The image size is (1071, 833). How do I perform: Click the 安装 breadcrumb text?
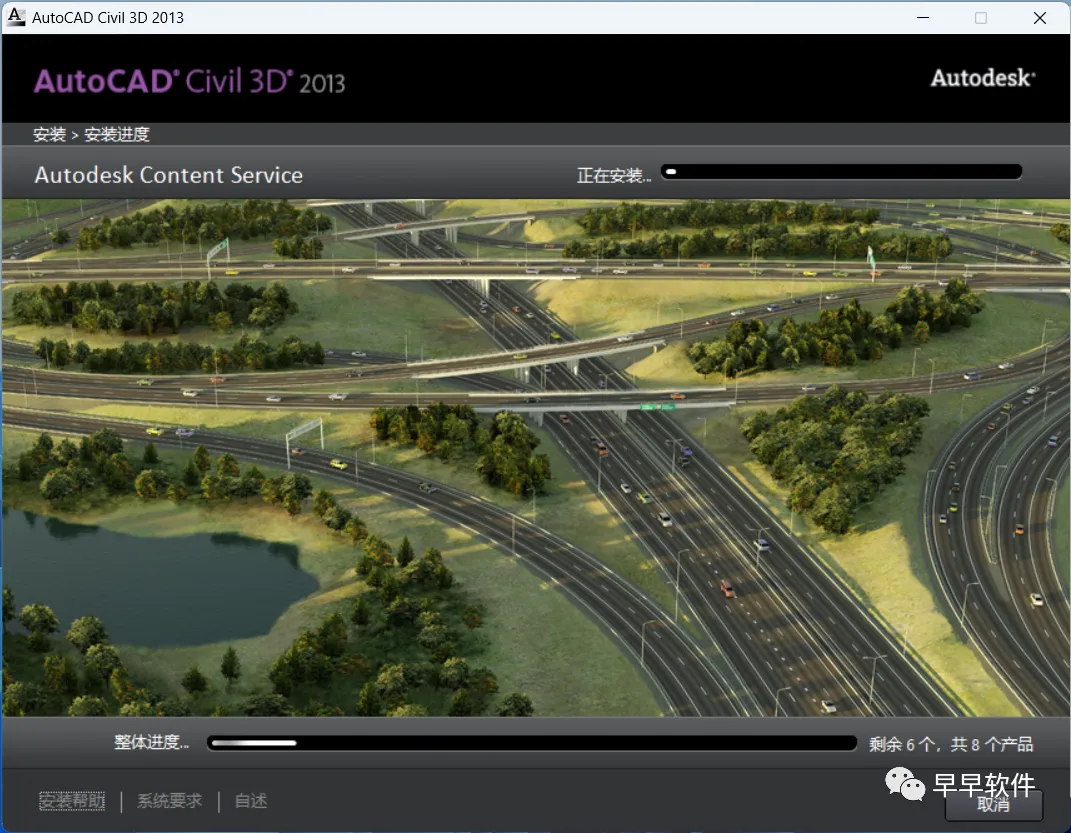pos(49,135)
